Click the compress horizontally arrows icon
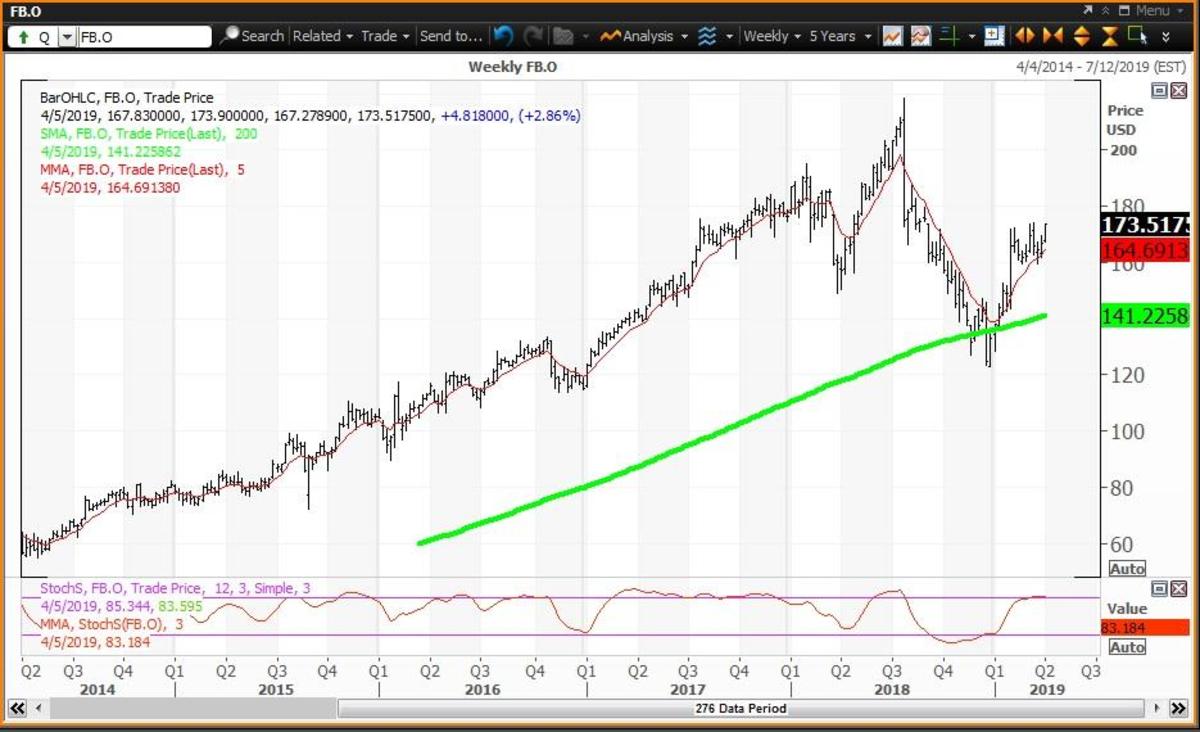 coord(1052,36)
